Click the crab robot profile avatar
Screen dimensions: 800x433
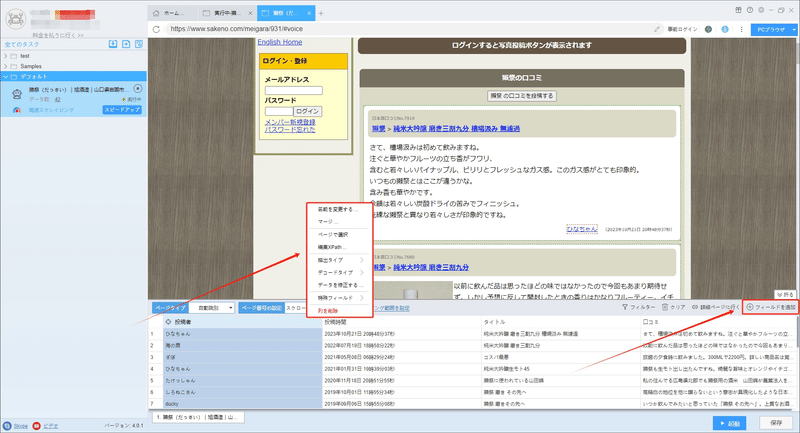(x=16, y=19)
